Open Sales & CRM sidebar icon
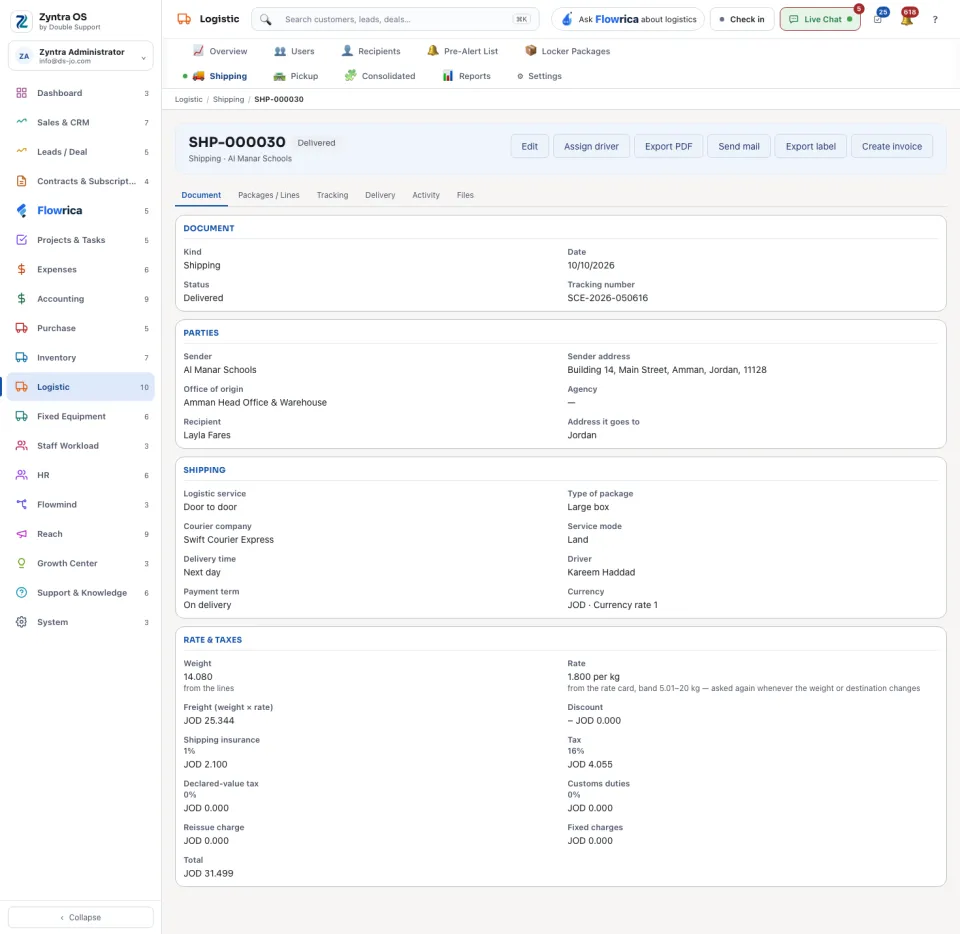This screenshot has width=960, height=934. [21, 122]
